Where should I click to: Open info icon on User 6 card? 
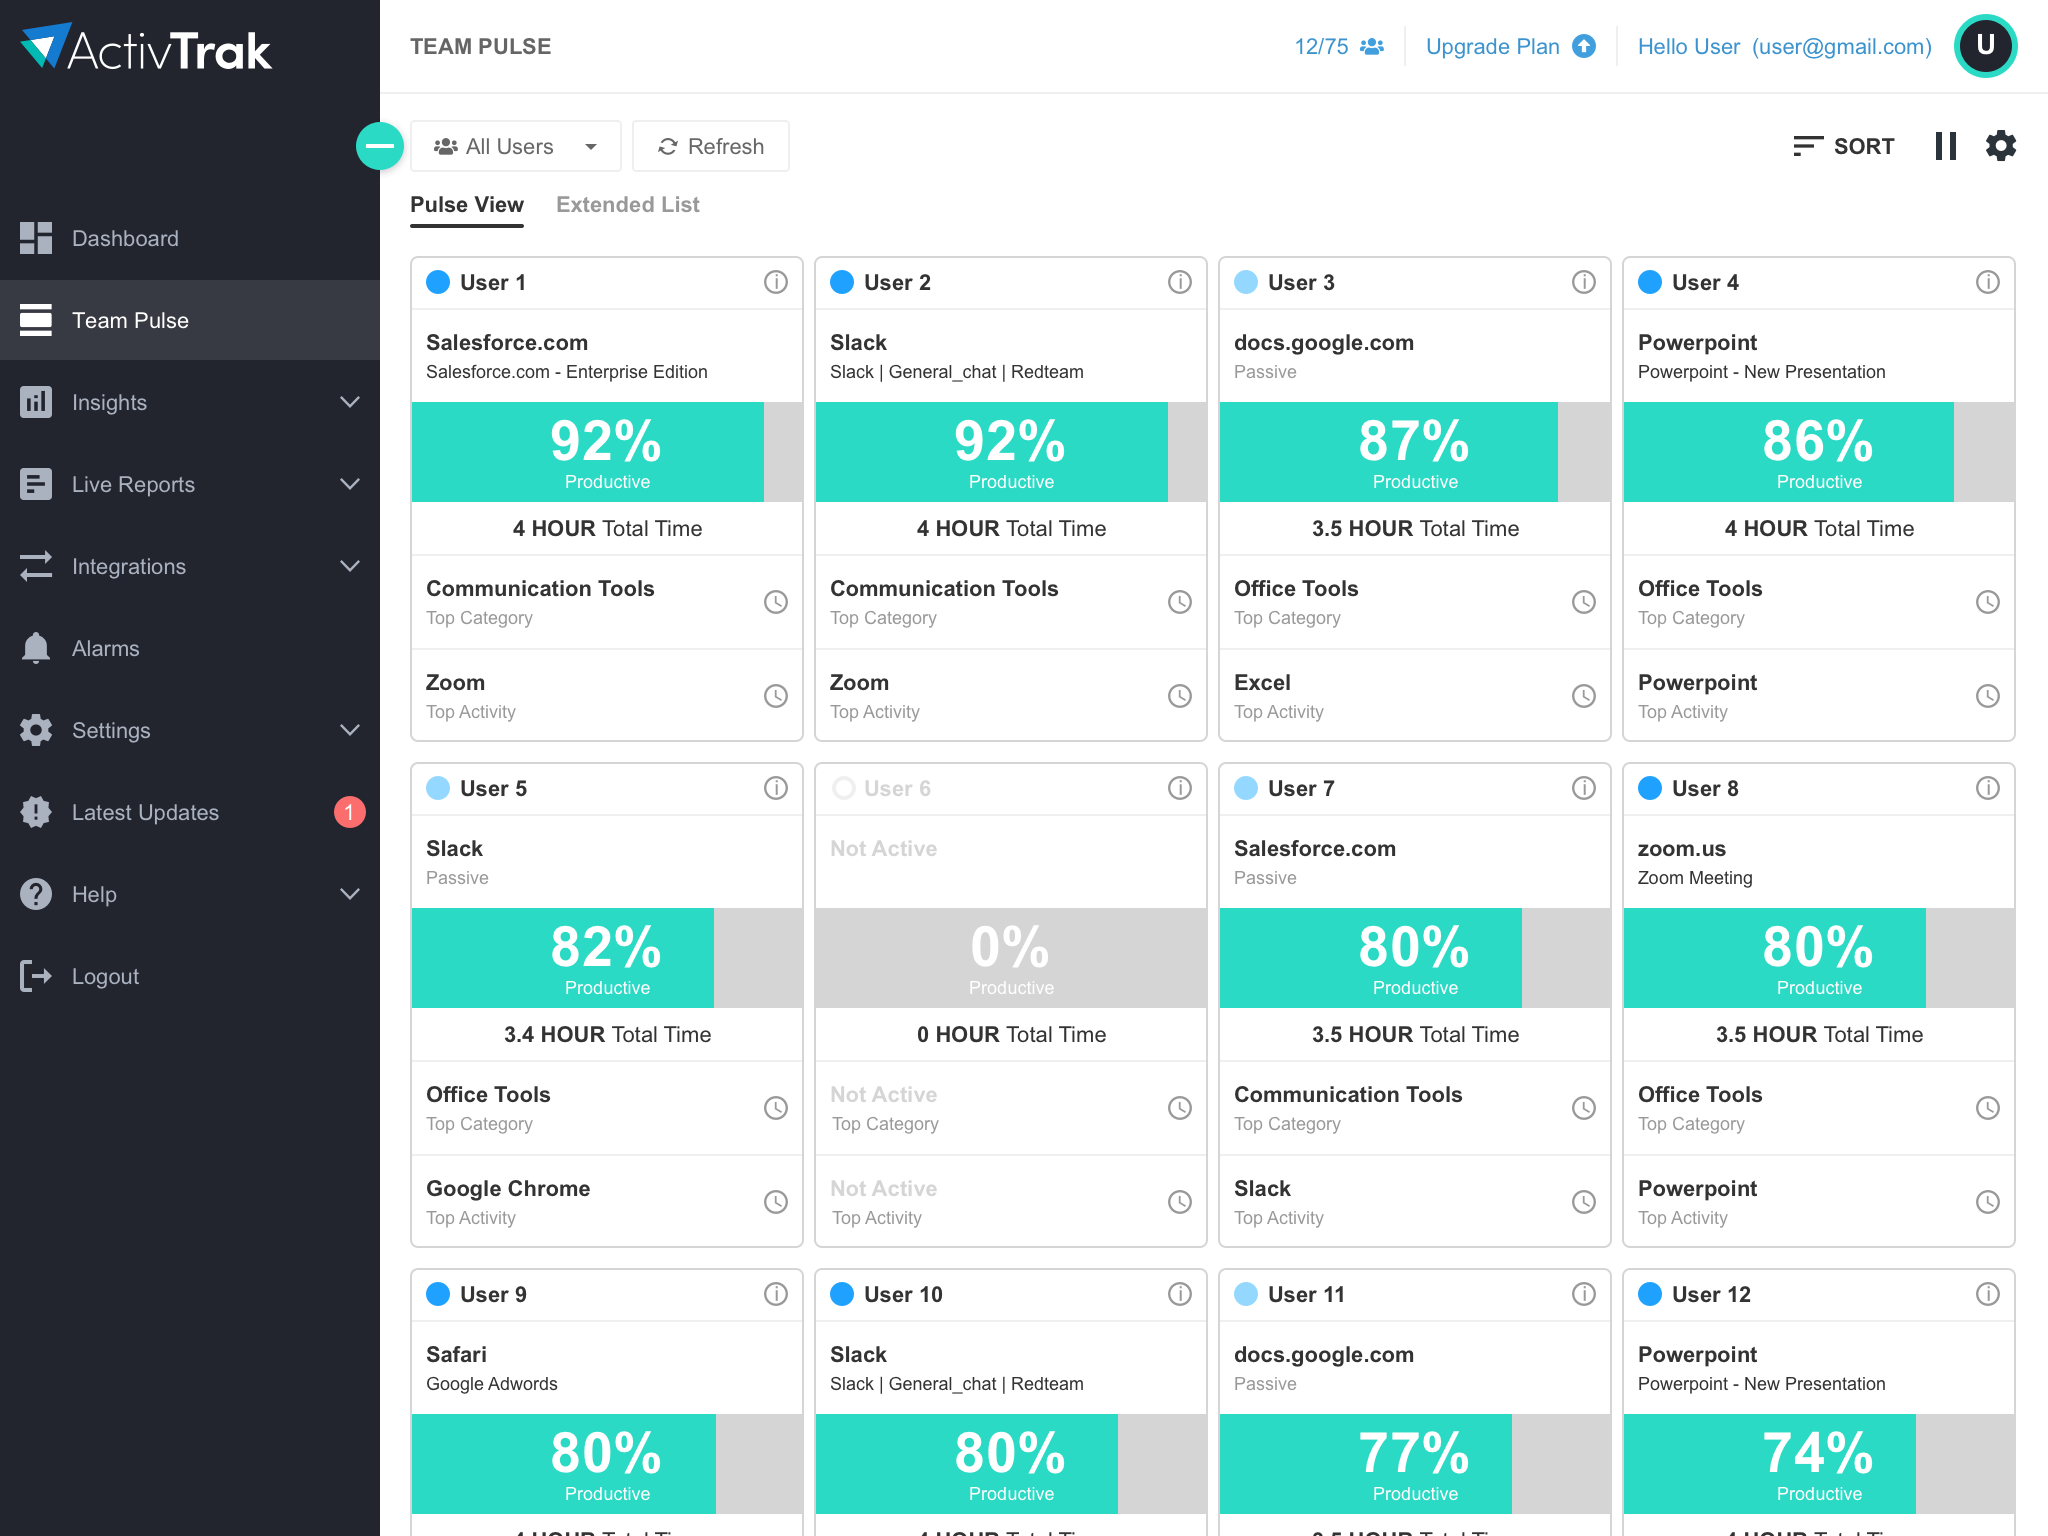pos(1180,788)
